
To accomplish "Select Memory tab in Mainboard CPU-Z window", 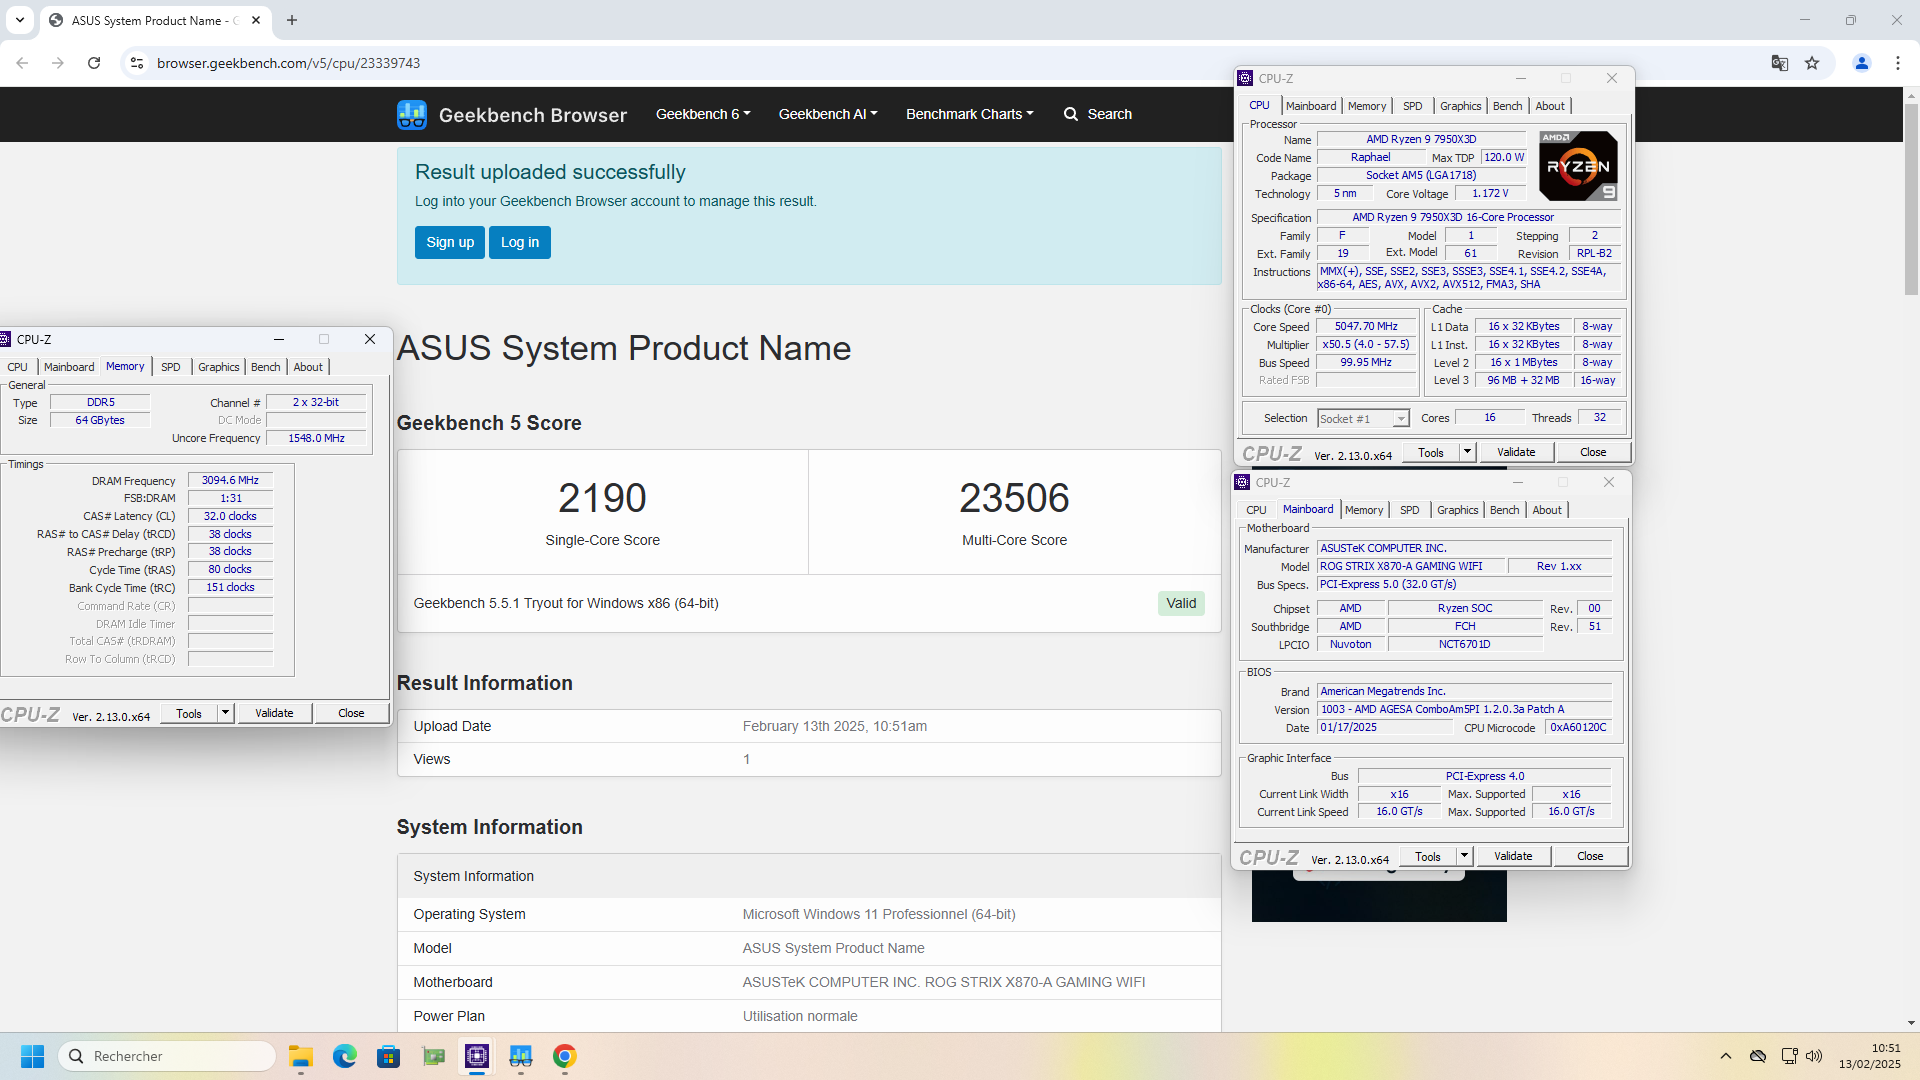I will pos(1364,510).
